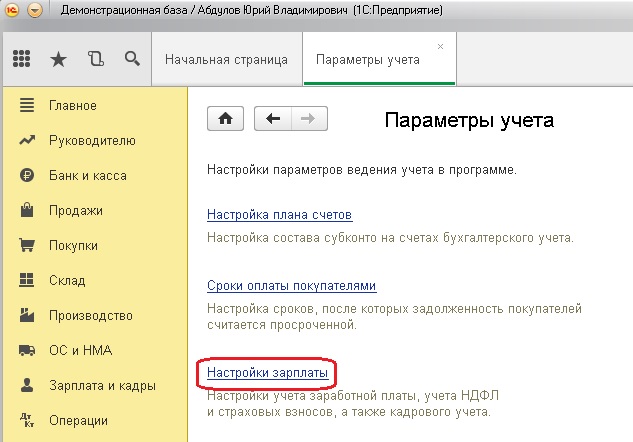Open the sections menu grid icon
633x442 pixels.
click(x=22, y=60)
